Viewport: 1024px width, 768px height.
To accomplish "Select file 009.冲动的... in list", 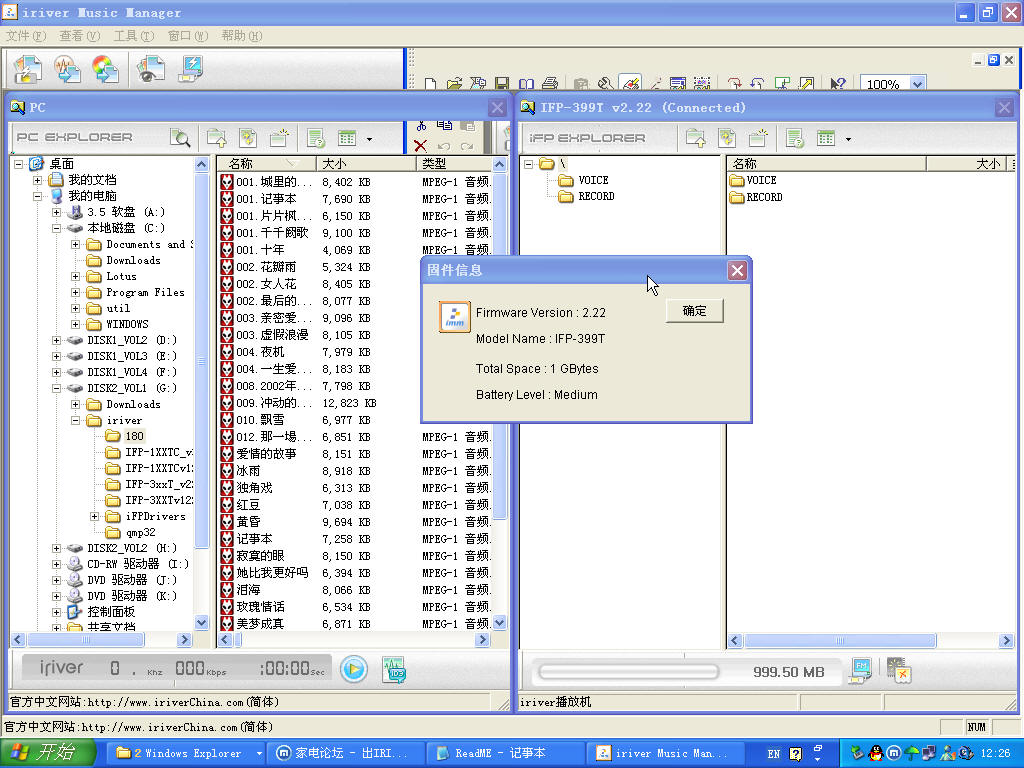I will pos(274,403).
